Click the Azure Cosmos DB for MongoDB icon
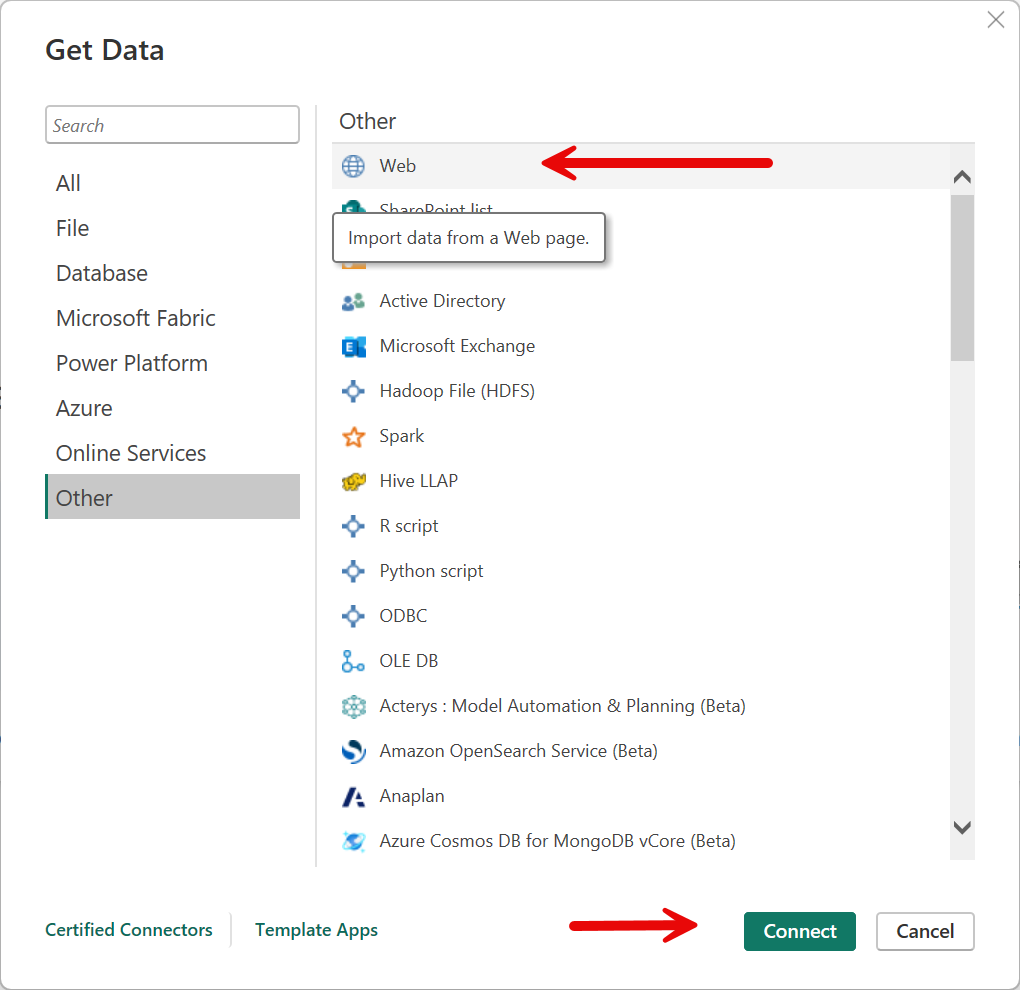 353,841
